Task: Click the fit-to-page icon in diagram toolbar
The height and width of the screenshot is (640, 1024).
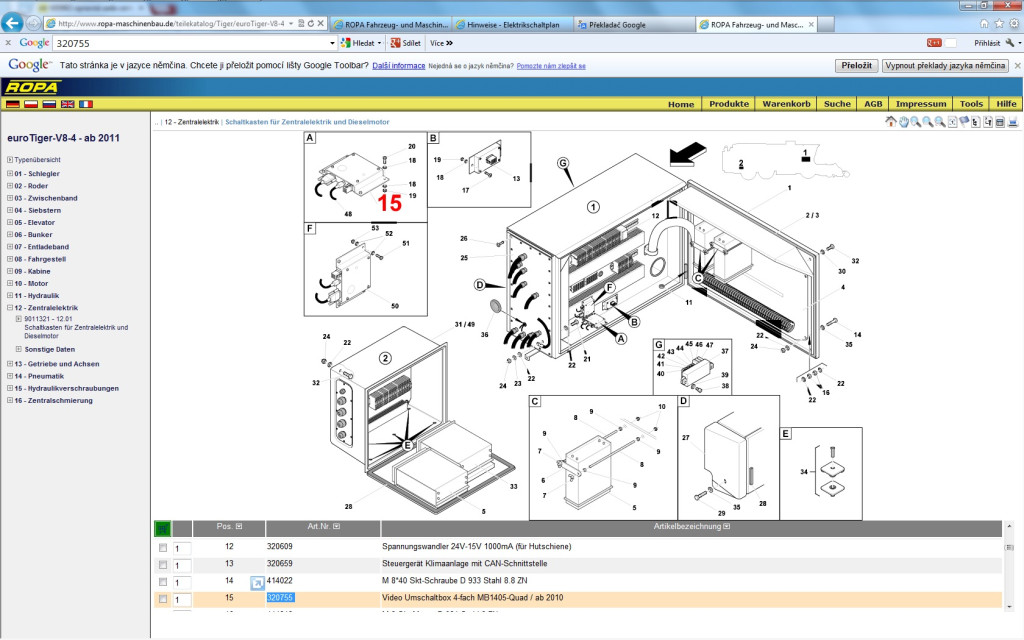Action: [x=952, y=121]
